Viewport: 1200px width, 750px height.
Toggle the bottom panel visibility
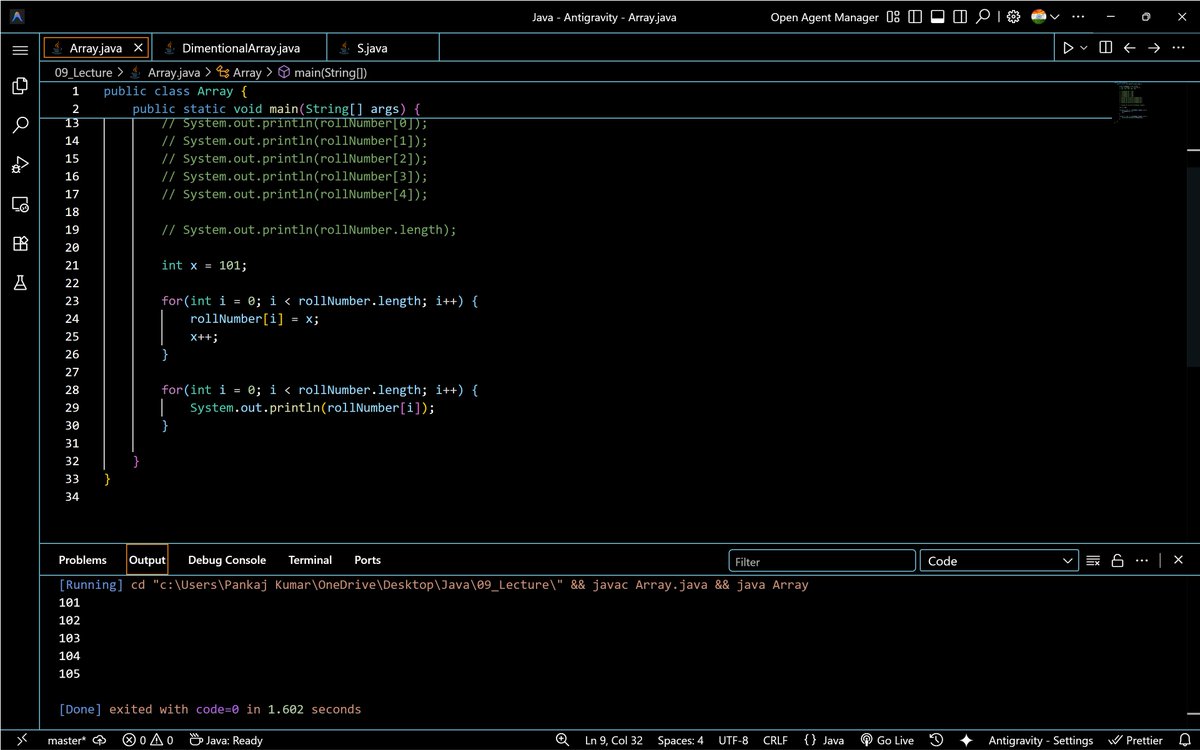tap(938, 17)
